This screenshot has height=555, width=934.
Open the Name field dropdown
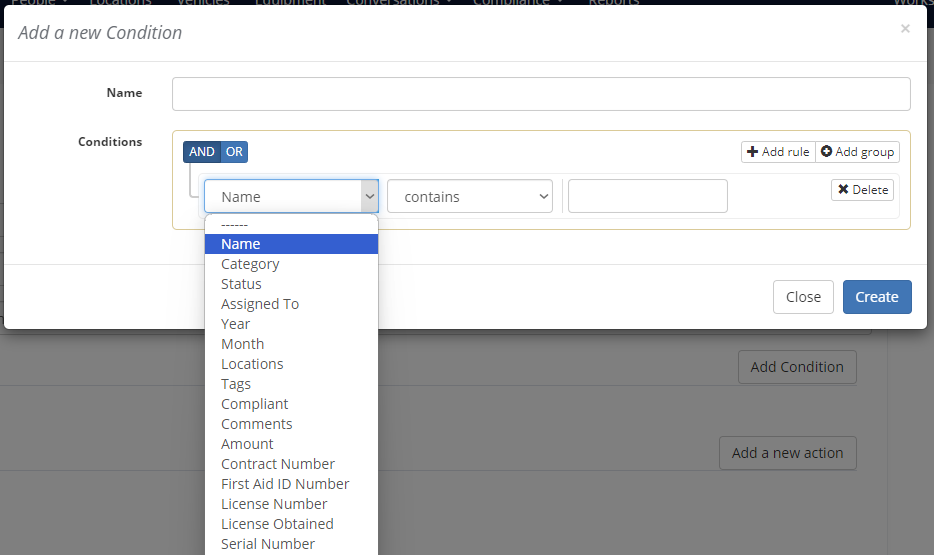point(291,196)
